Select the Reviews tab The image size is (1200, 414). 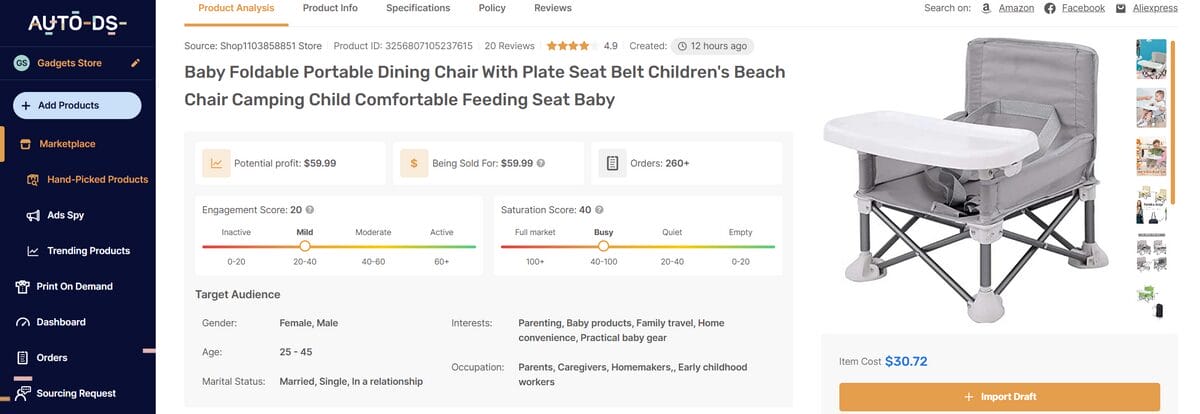click(553, 8)
